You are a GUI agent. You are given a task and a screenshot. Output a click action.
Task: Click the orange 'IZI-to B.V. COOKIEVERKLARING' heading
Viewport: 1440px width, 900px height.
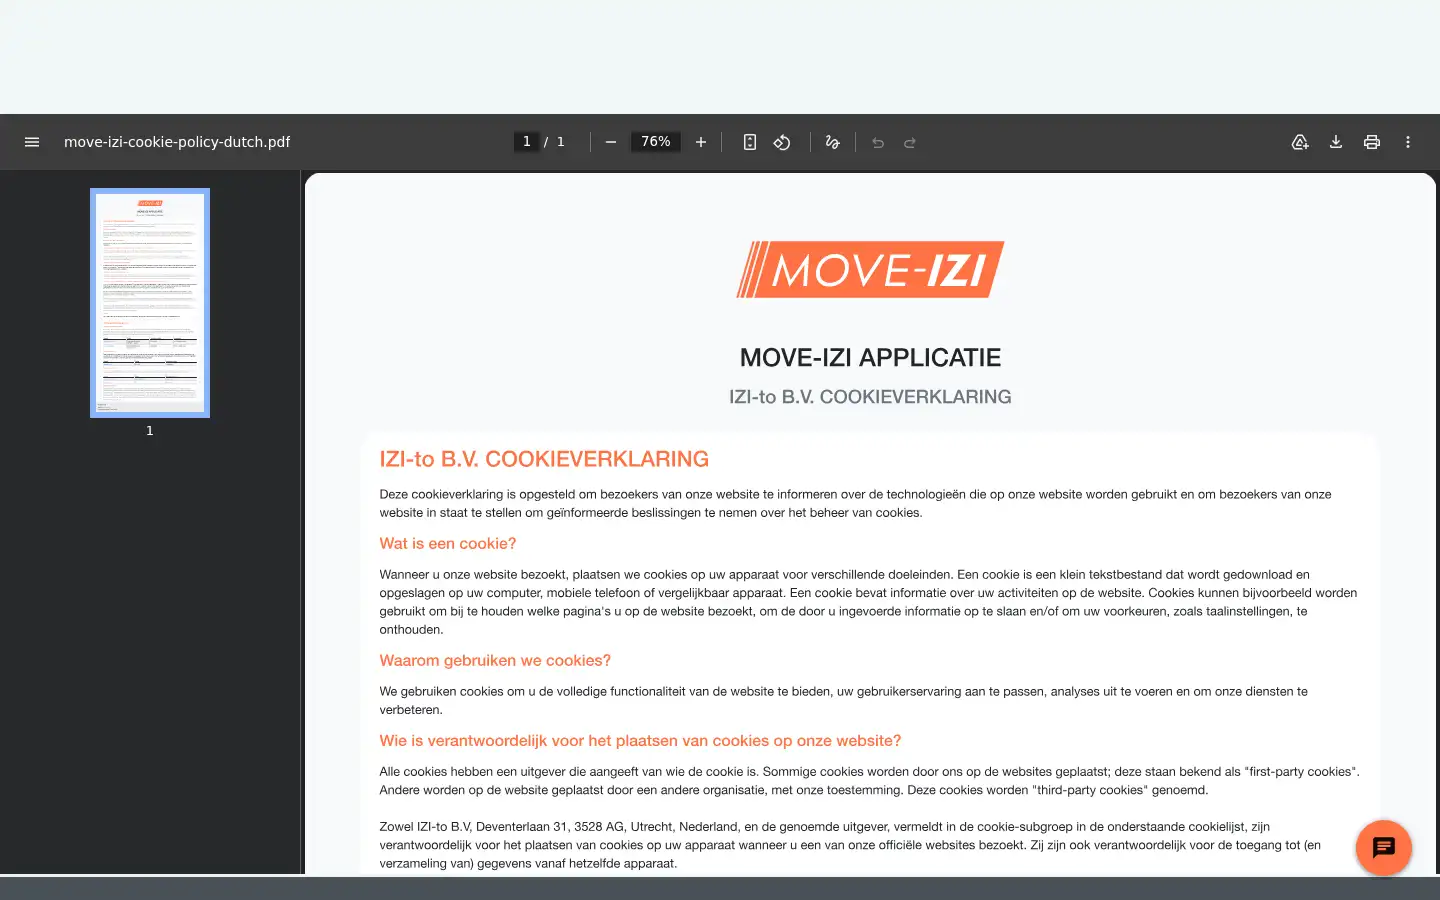point(544,459)
